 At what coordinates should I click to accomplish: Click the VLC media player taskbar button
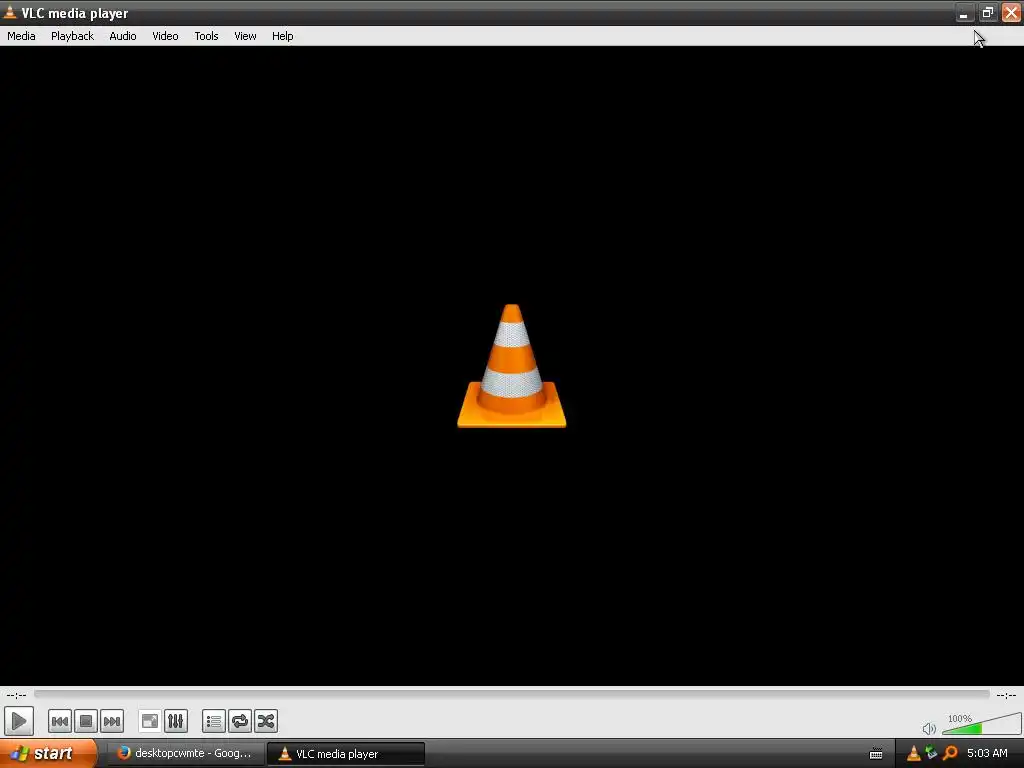tap(346, 754)
